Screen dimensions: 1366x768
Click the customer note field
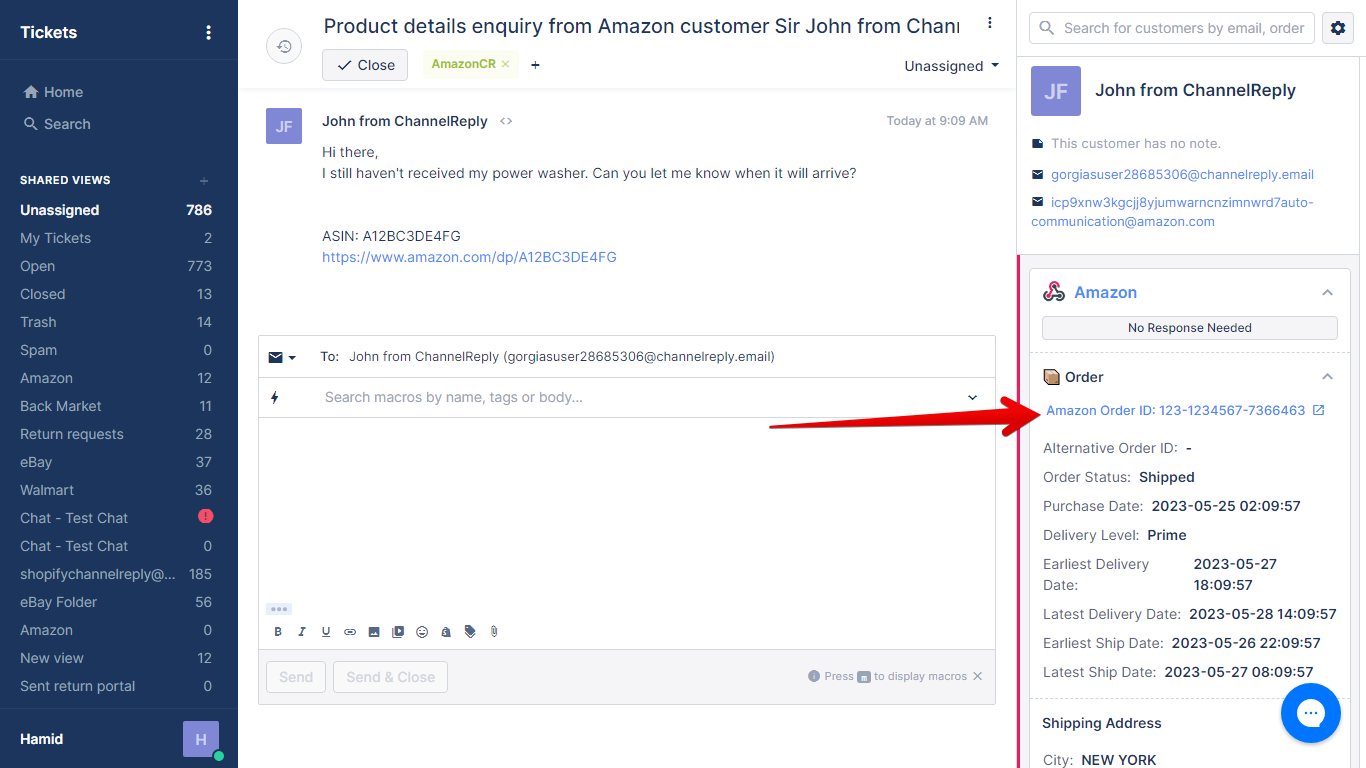click(1136, 143)
